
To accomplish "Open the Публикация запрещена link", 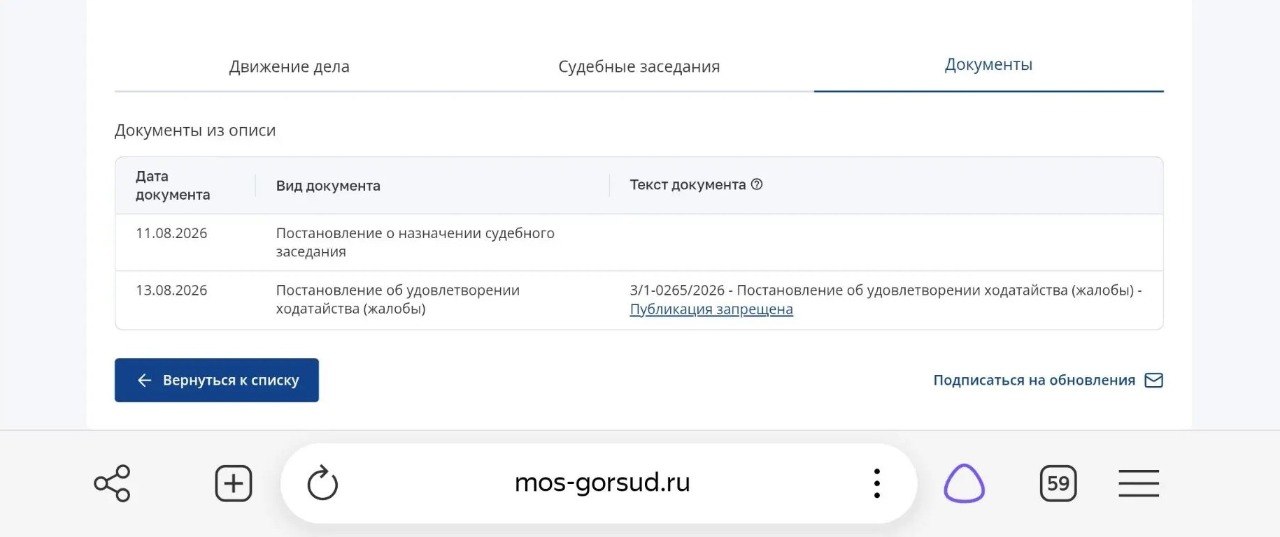I will 711,310.
